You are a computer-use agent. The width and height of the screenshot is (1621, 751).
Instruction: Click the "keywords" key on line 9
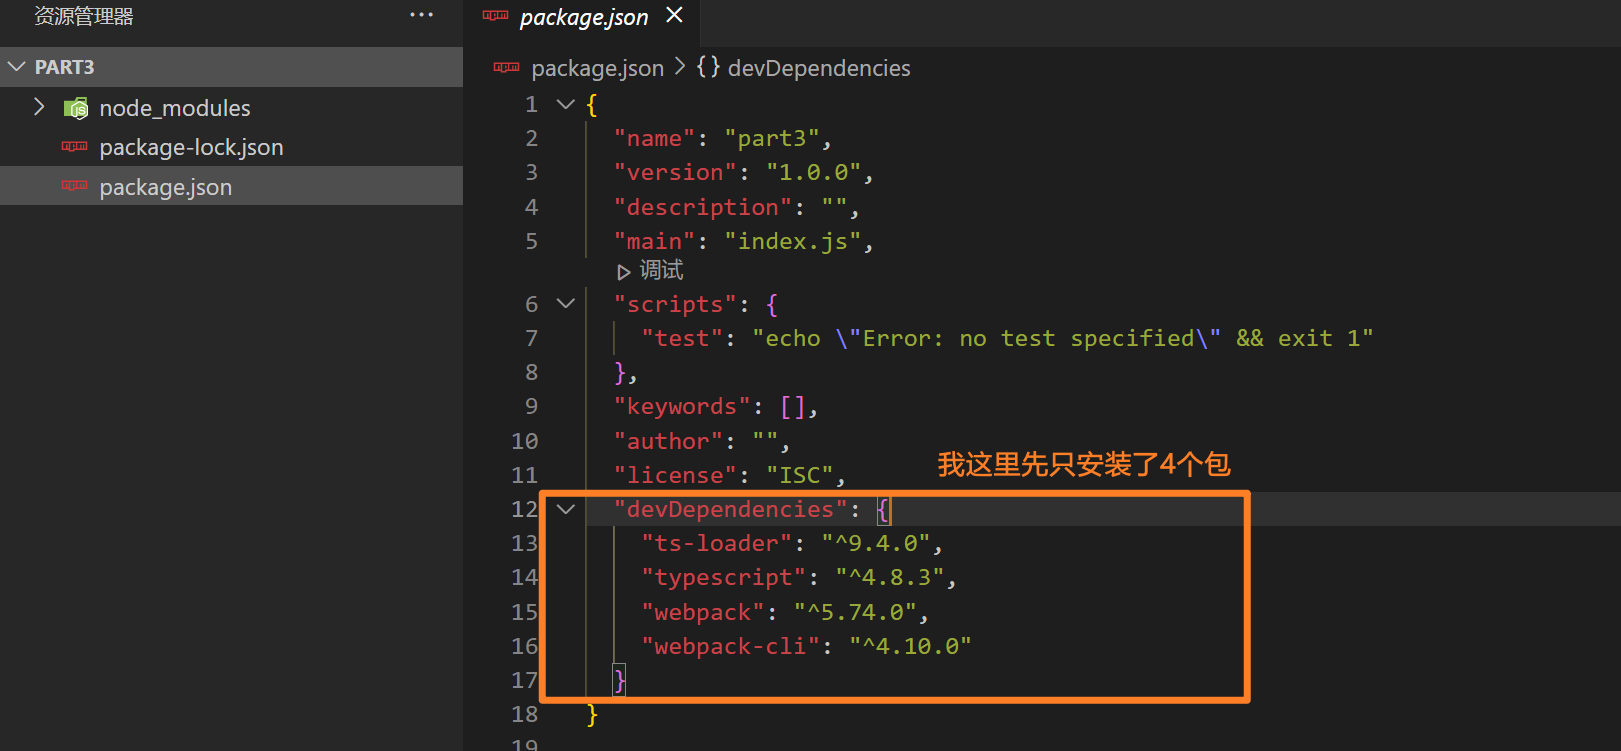(682, 406)
